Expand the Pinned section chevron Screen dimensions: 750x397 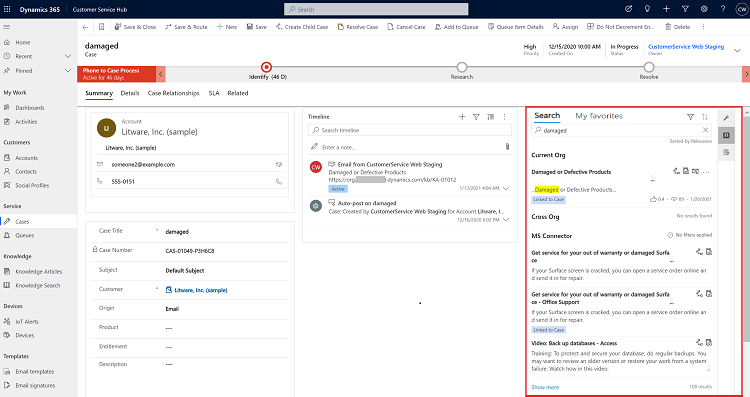(x=68, y=70)
